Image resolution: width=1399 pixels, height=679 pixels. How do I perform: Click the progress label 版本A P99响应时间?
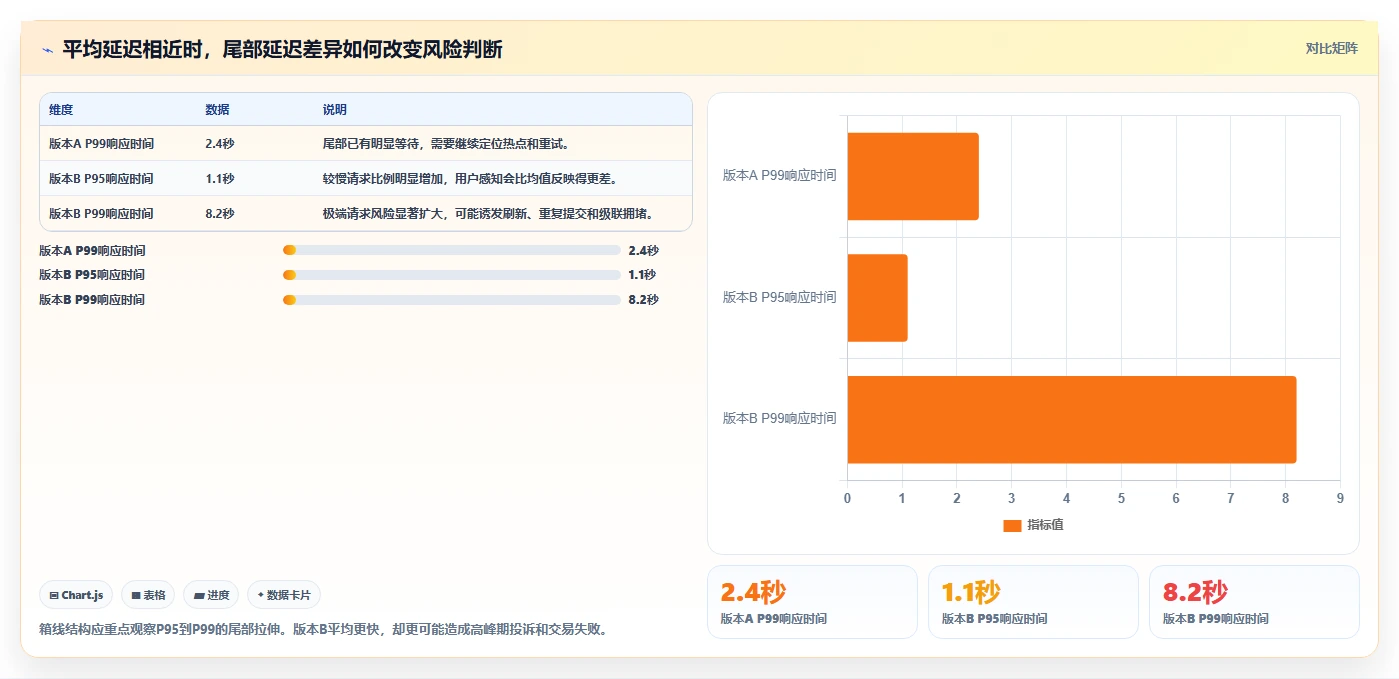[92, 251]
